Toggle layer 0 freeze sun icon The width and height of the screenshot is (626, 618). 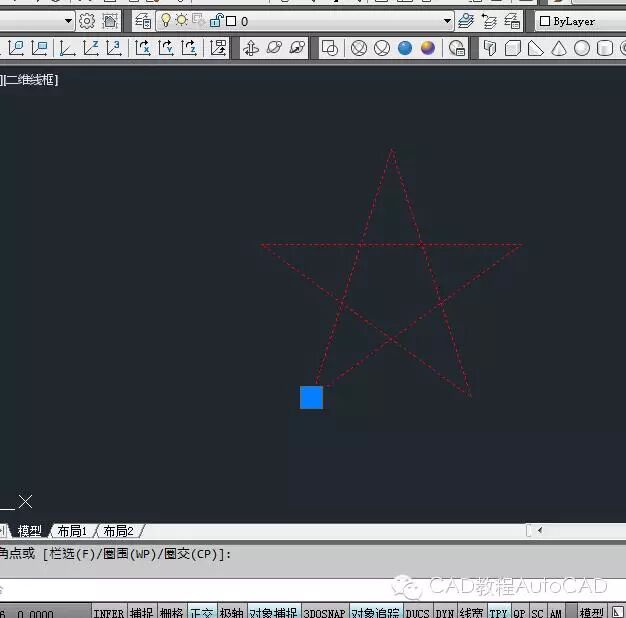(x=182, y=20)
